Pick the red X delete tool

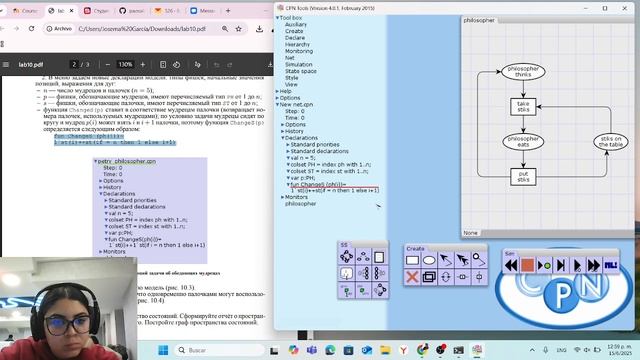point(412,277)
